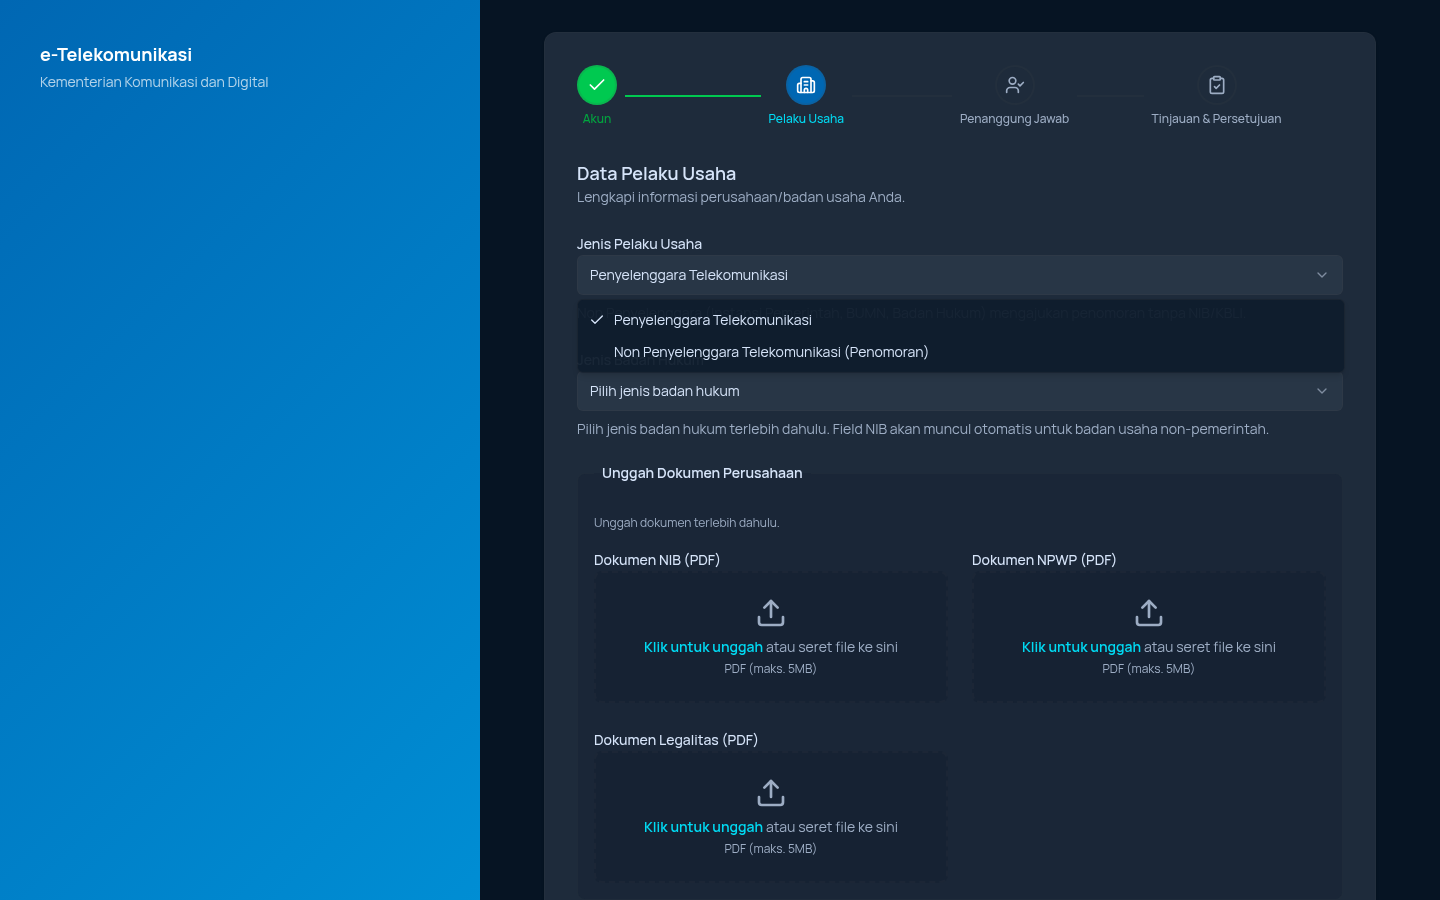The width and height of the screenshot is (1440, 900).
Task: Click the 'Data Pelaku Usaha' heading
Action: click(656, 174)
